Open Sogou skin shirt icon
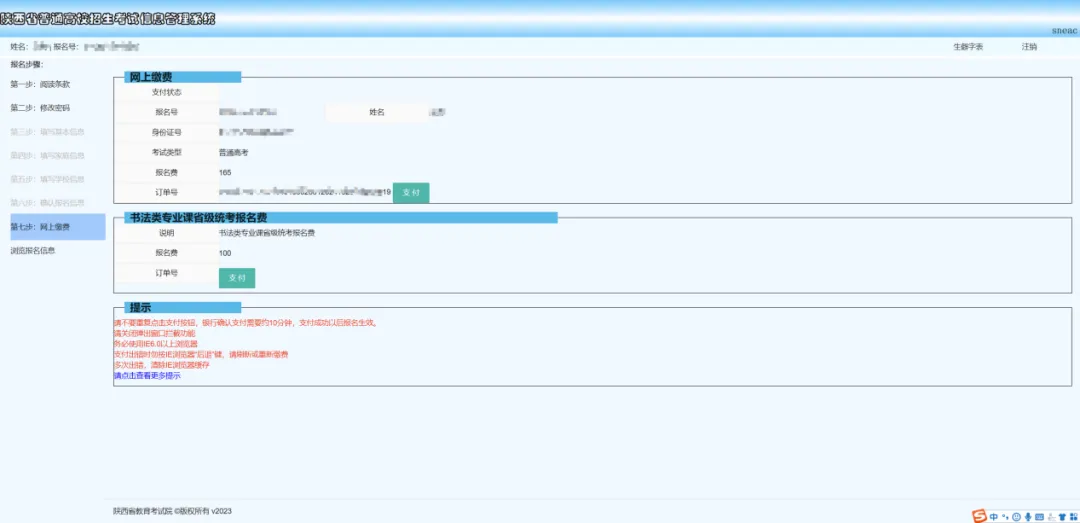1080x523 pixels. click(1061, 516)
